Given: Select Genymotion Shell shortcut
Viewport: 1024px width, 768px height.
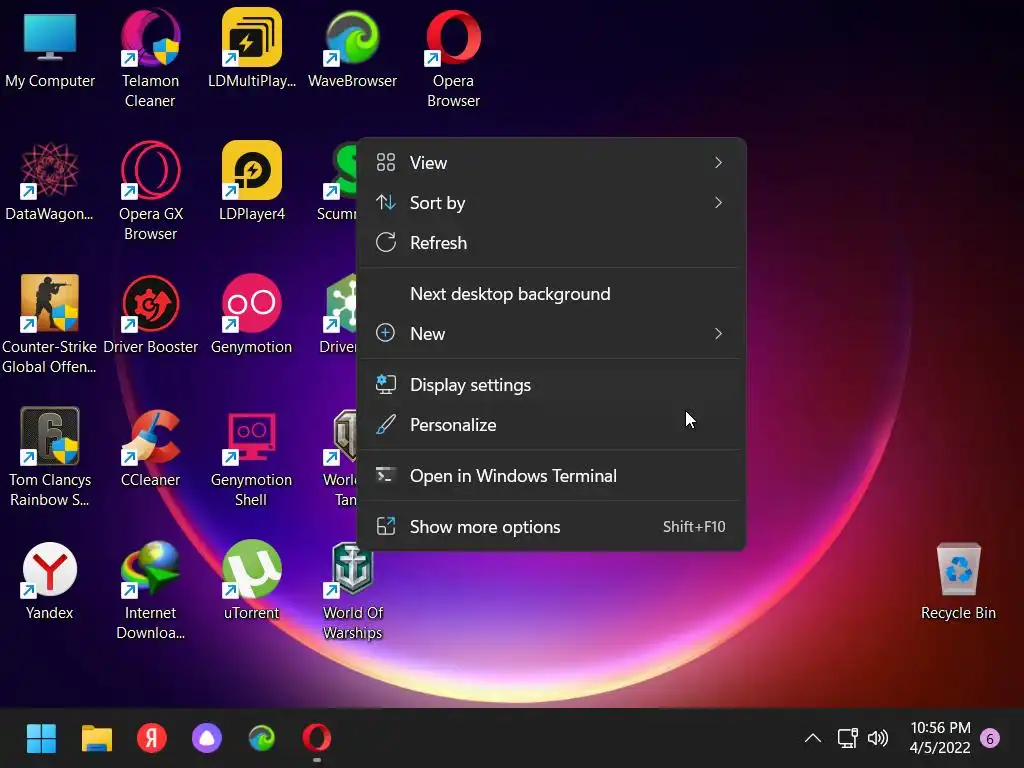Looking at the screenshot, I should pyautogui.click(x=251, y=457).
